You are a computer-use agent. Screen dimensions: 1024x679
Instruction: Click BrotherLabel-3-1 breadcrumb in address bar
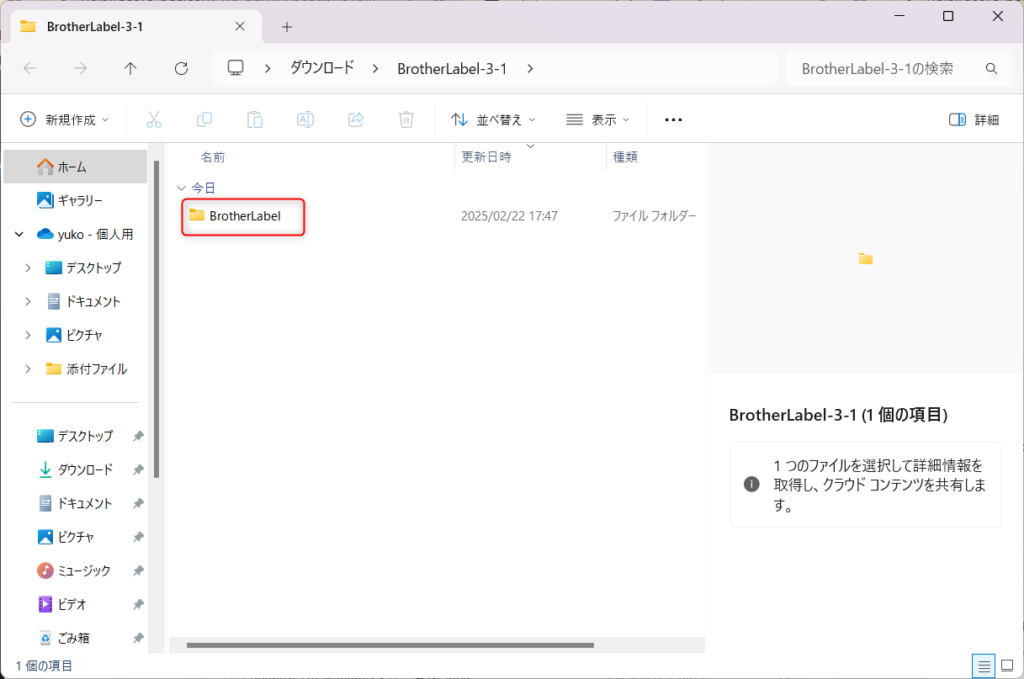tap(452, 69)
